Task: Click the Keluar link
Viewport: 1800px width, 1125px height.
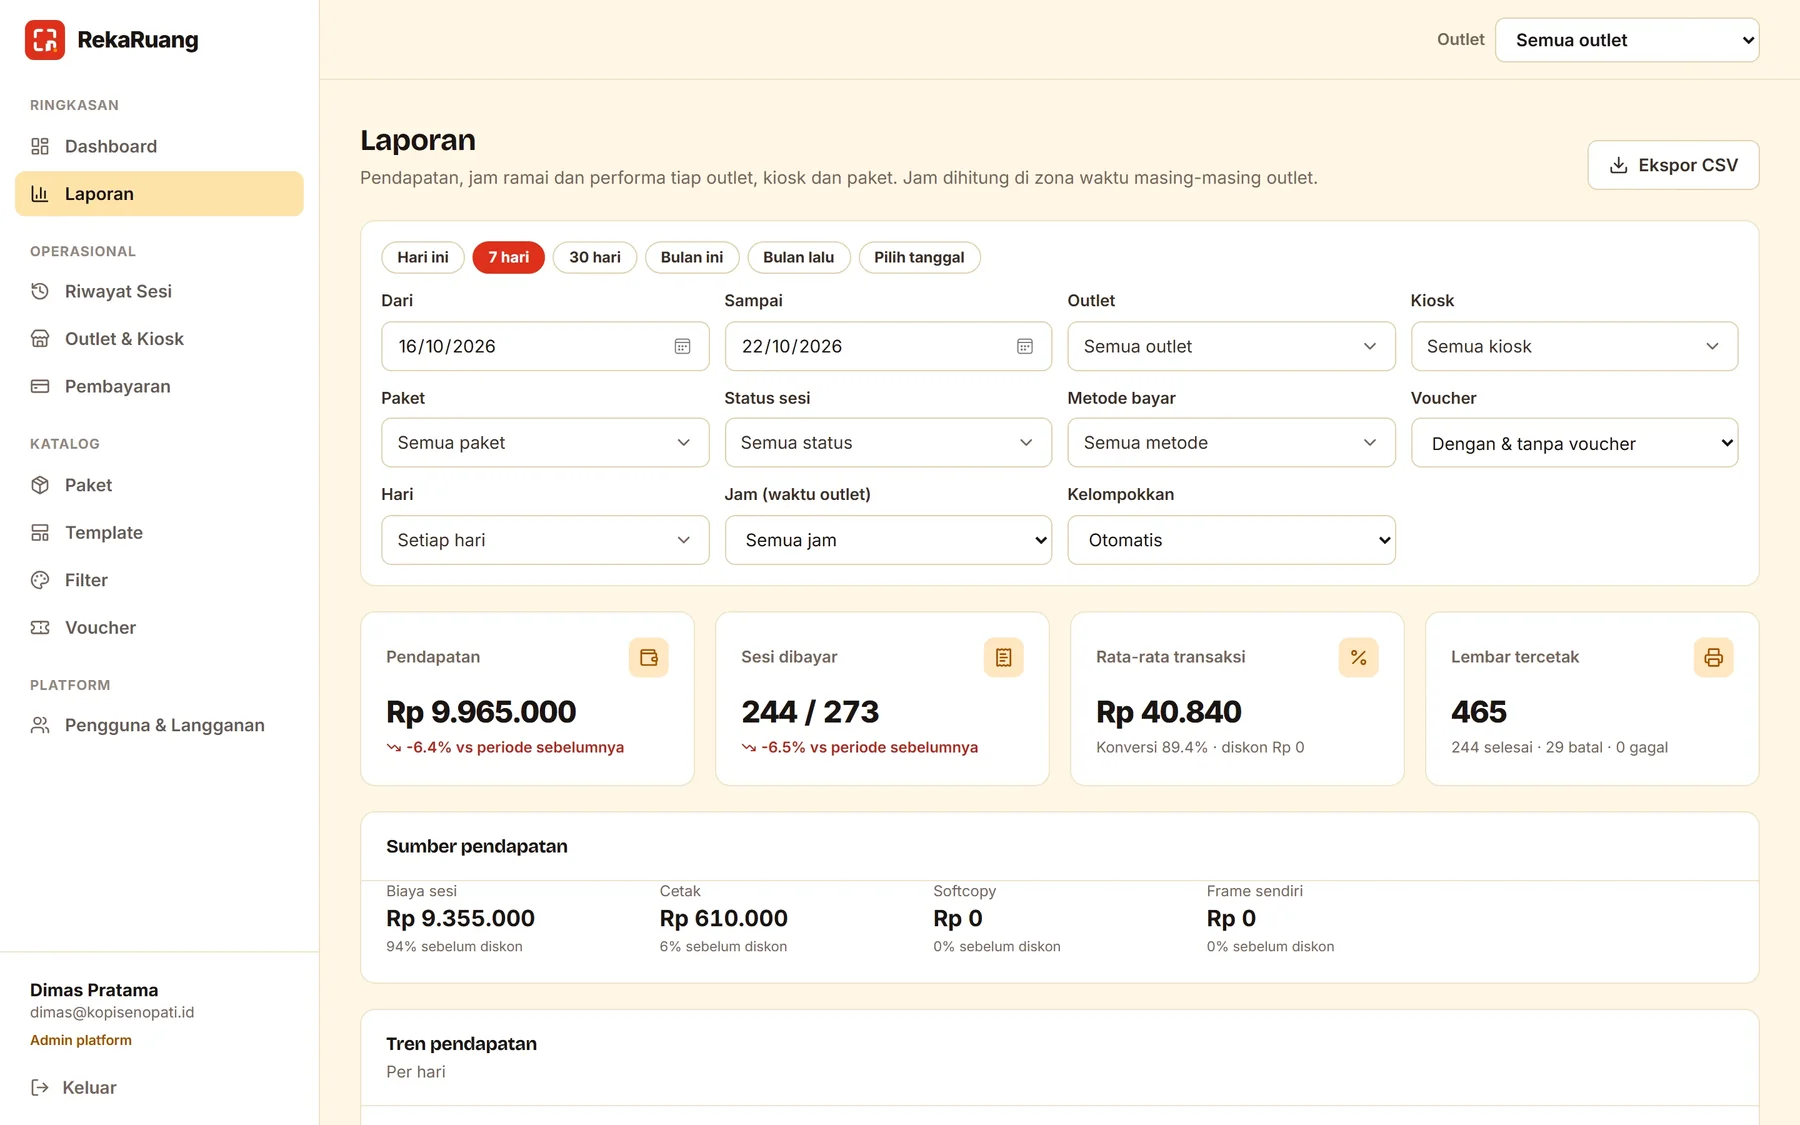Action: tap(74, 1087)
